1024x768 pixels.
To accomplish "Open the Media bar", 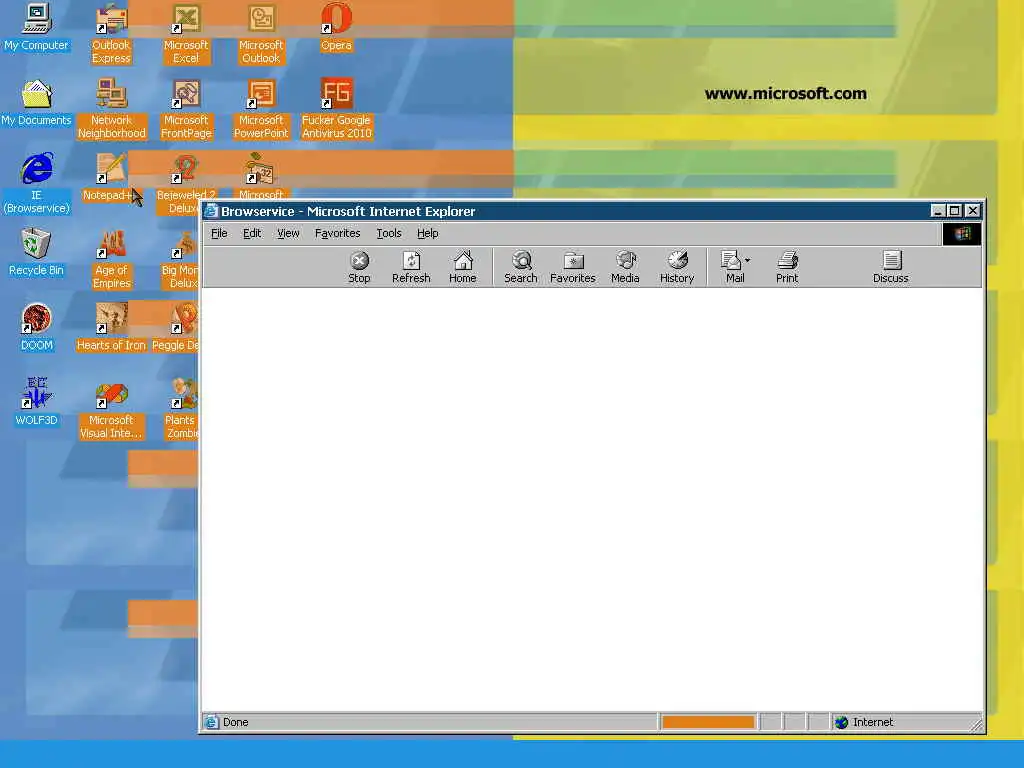I will 625,267.
